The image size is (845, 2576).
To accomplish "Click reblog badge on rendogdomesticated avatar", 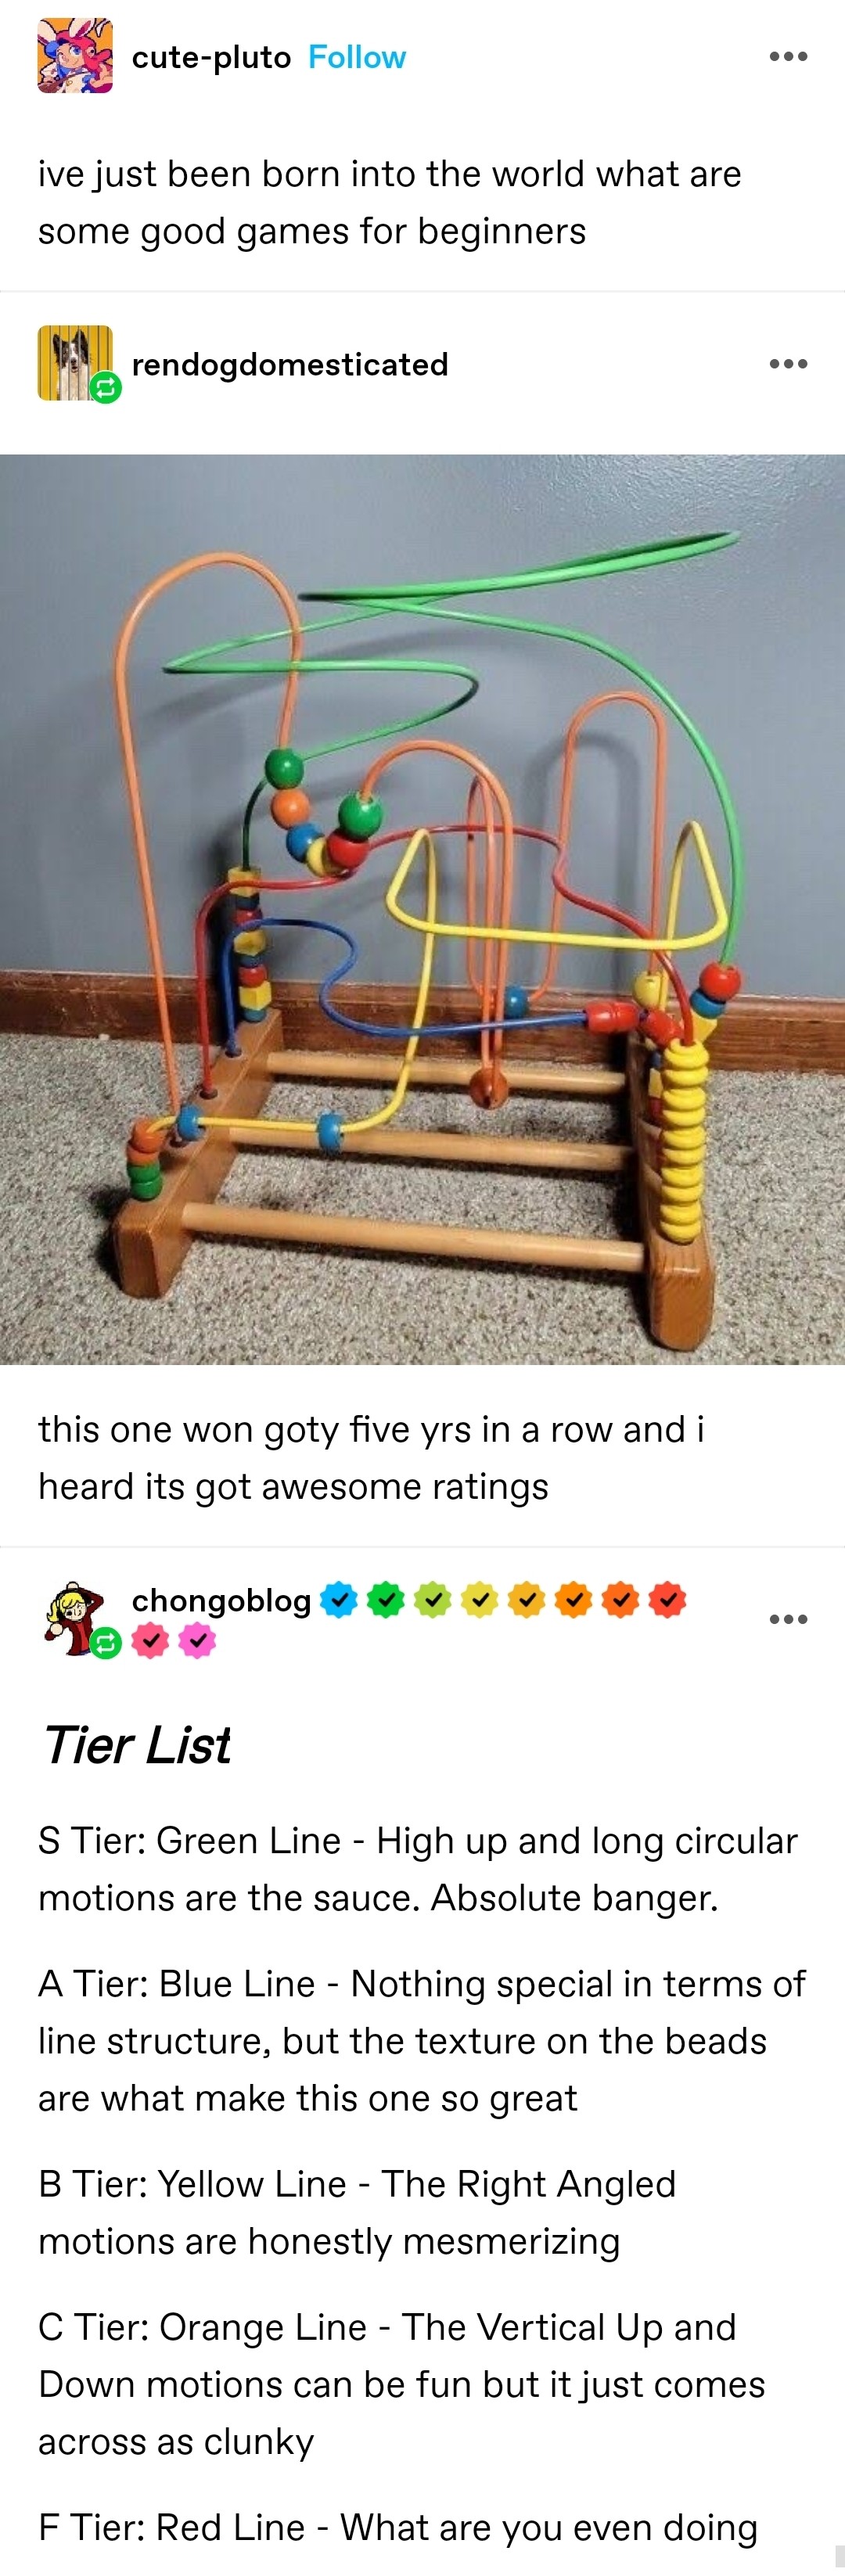I will point(106,387).
